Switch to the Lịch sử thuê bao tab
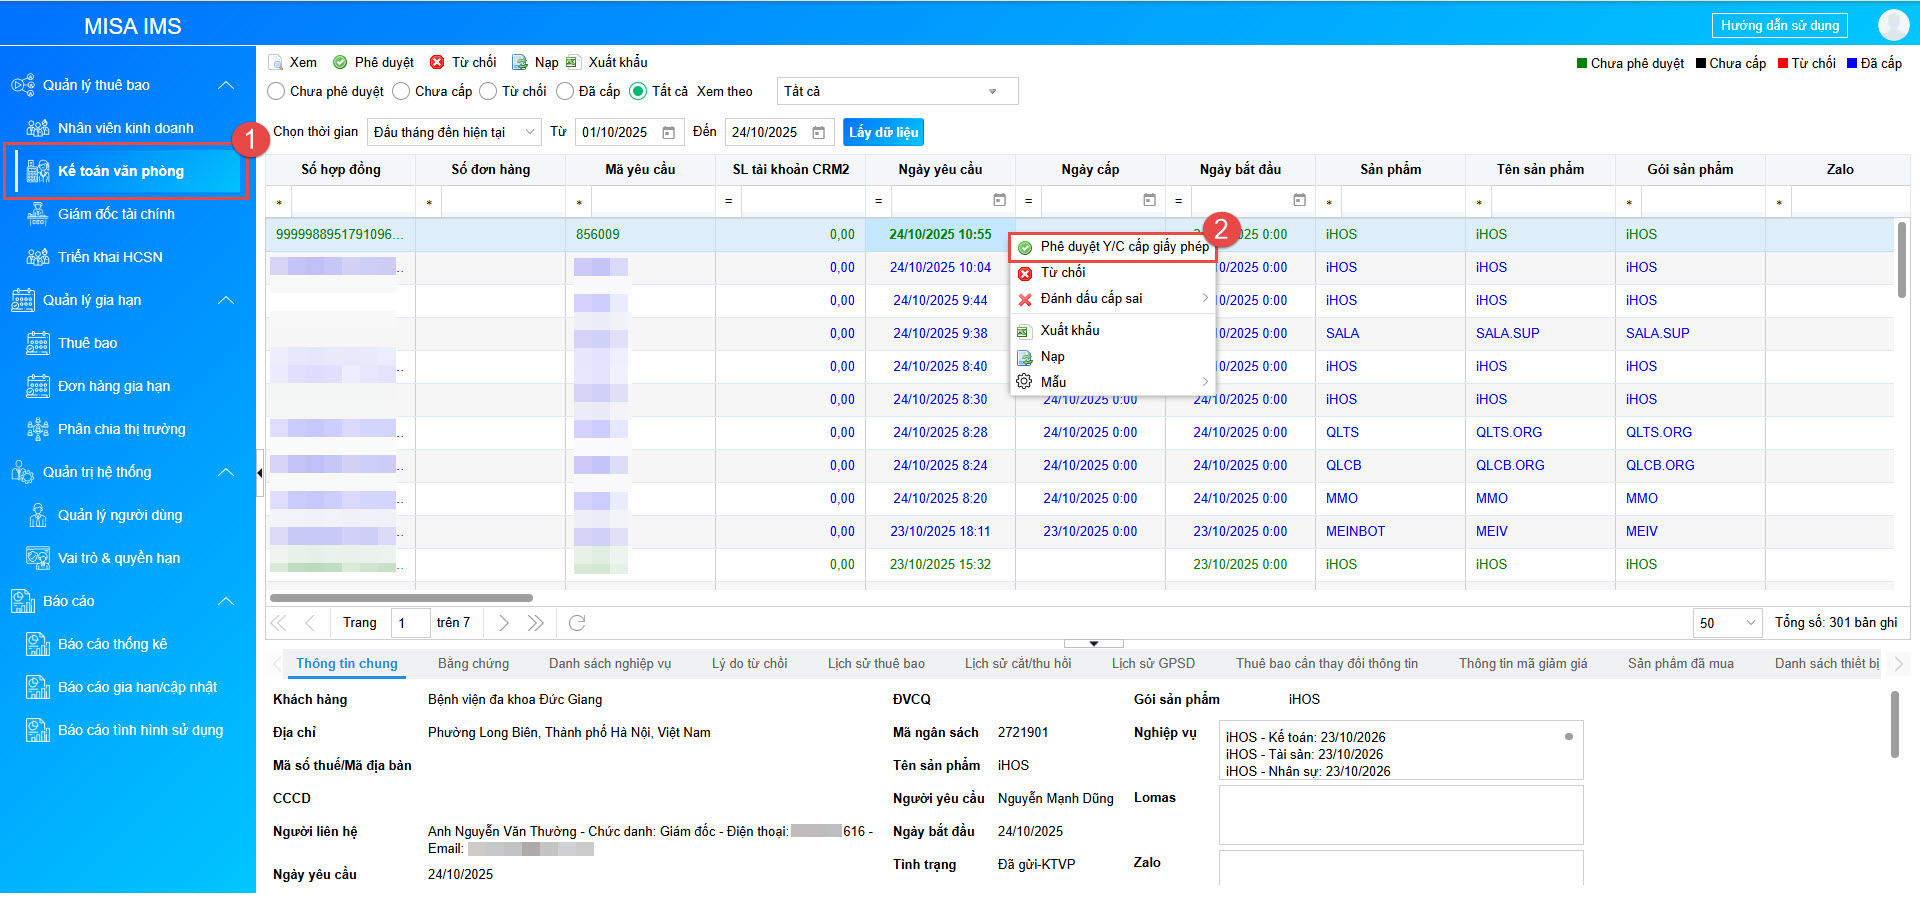The height and width of the screenshot is (899, 1920). click(x=875, y=663)
